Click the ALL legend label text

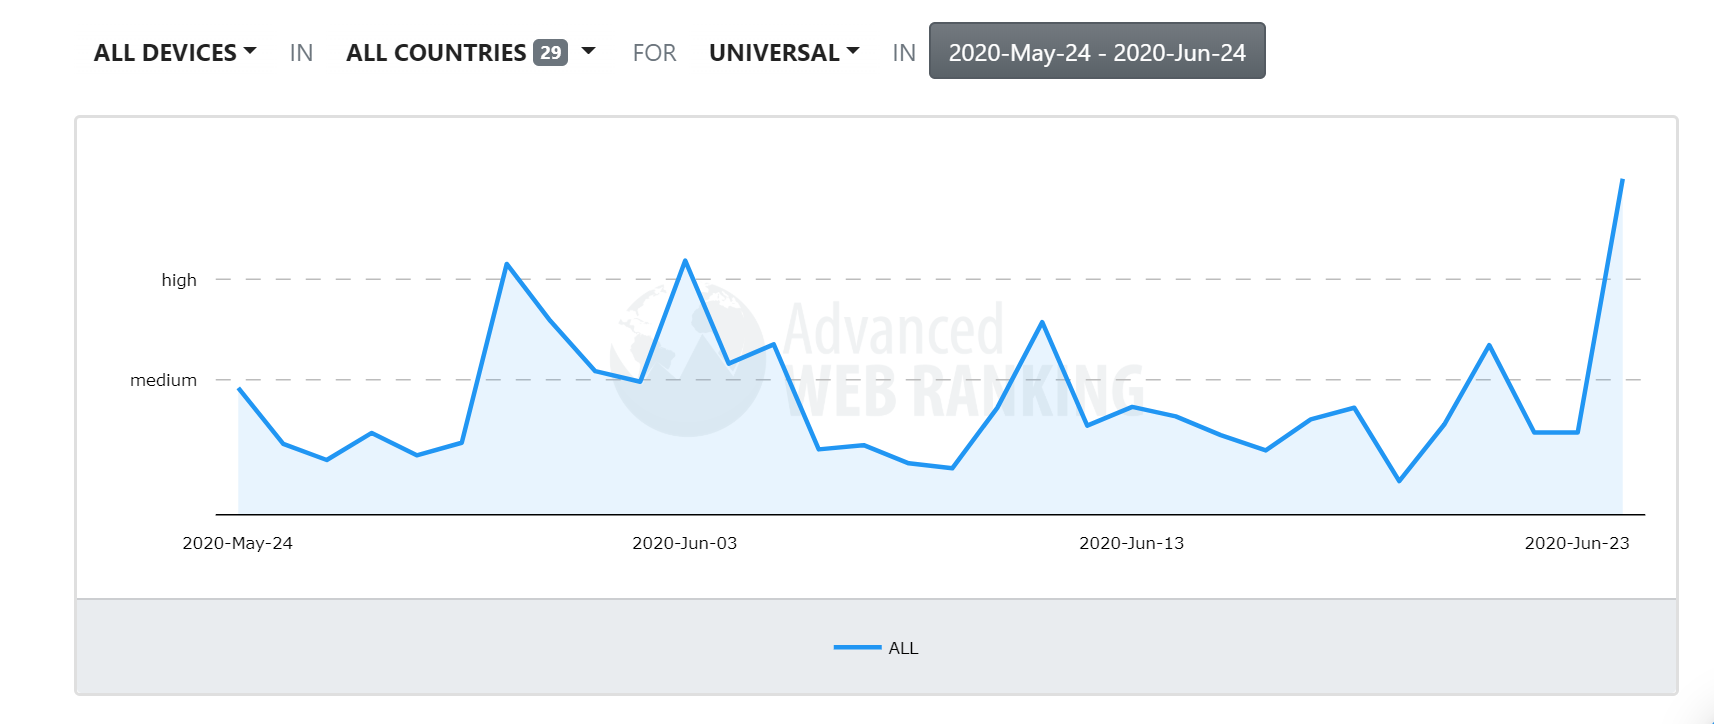click(x=903, y=648)
